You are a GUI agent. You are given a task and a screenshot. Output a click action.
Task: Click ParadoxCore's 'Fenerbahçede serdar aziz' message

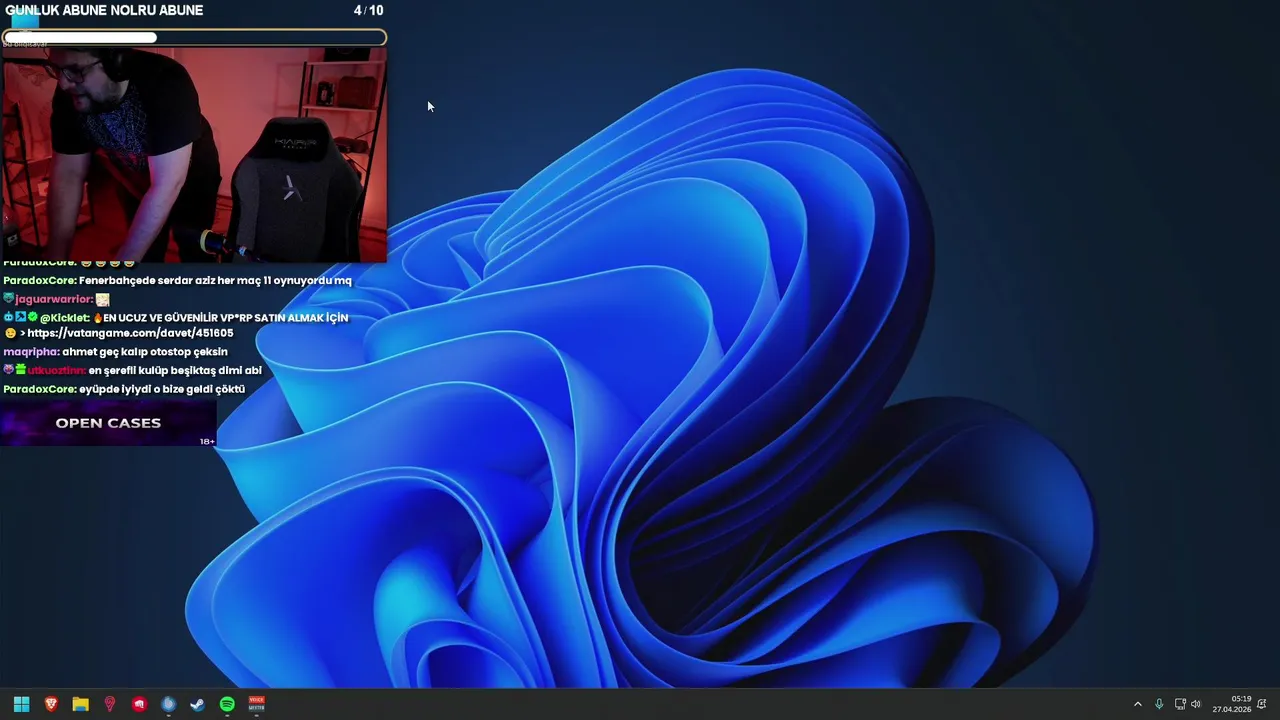215,281
